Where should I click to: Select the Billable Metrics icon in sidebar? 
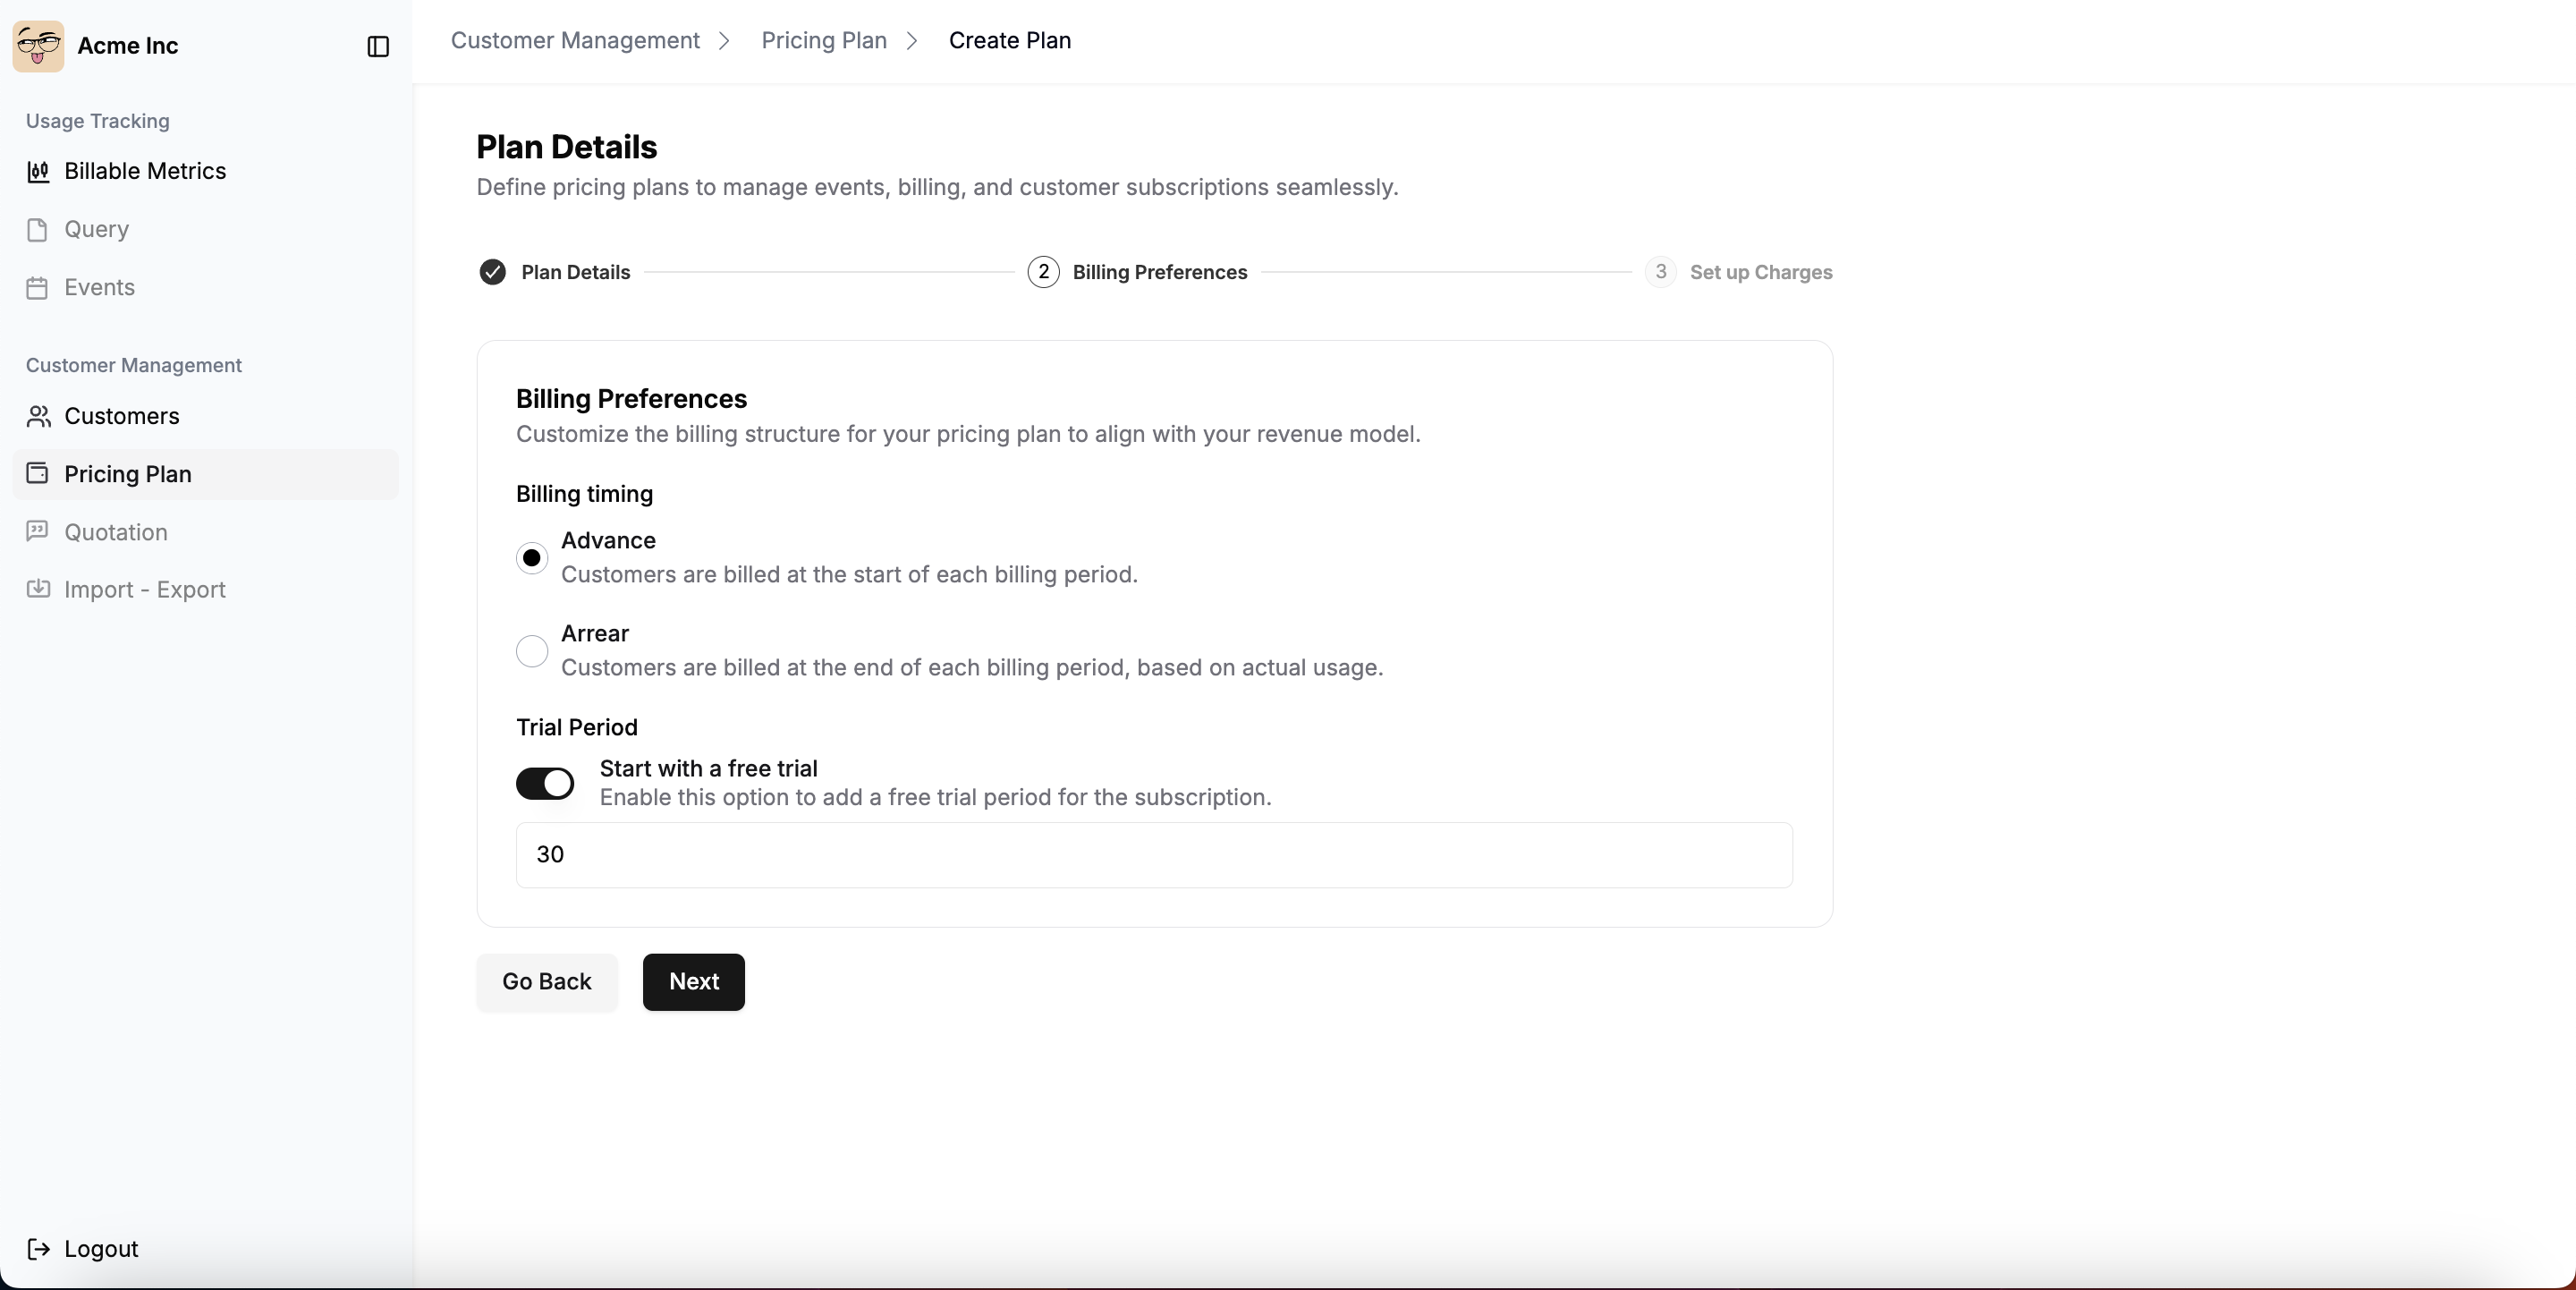[x=39, y=171]
